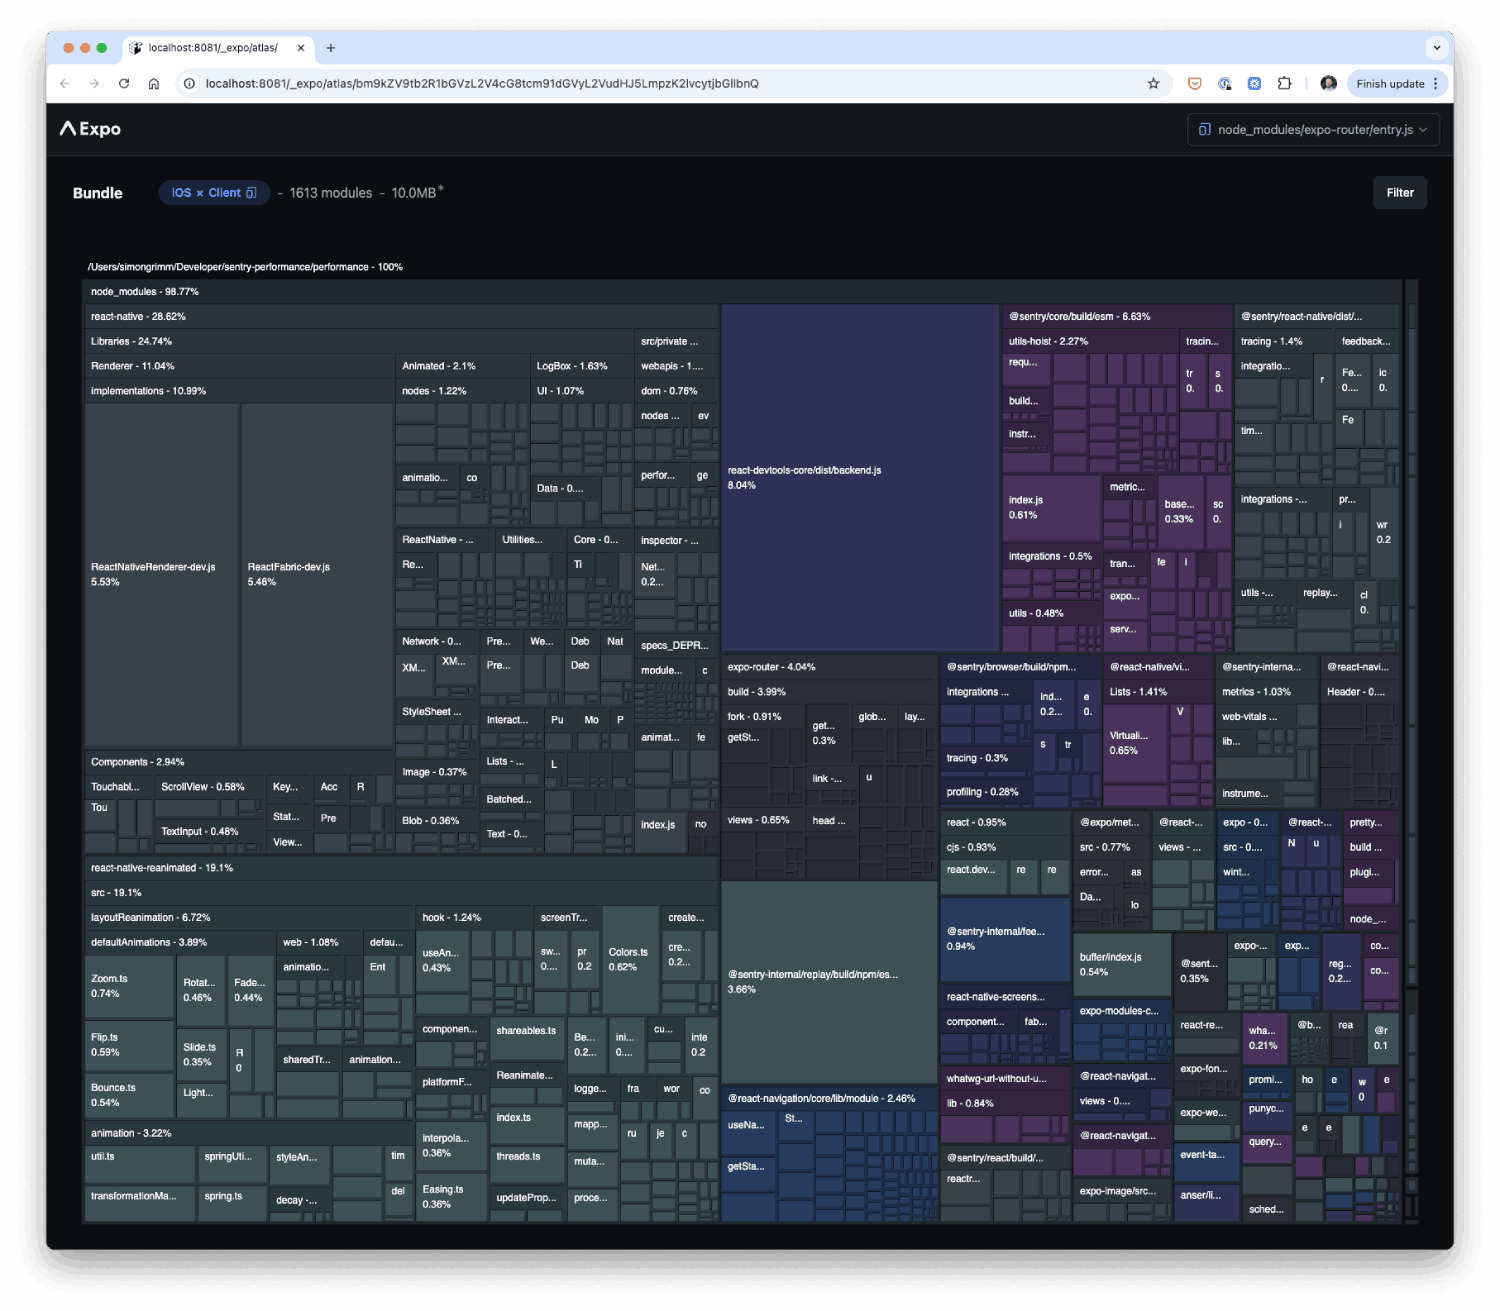The image size is (1500, 1311).
Task: Close the localhost:8081 atlas tab
Action: (x=301, y=48)
